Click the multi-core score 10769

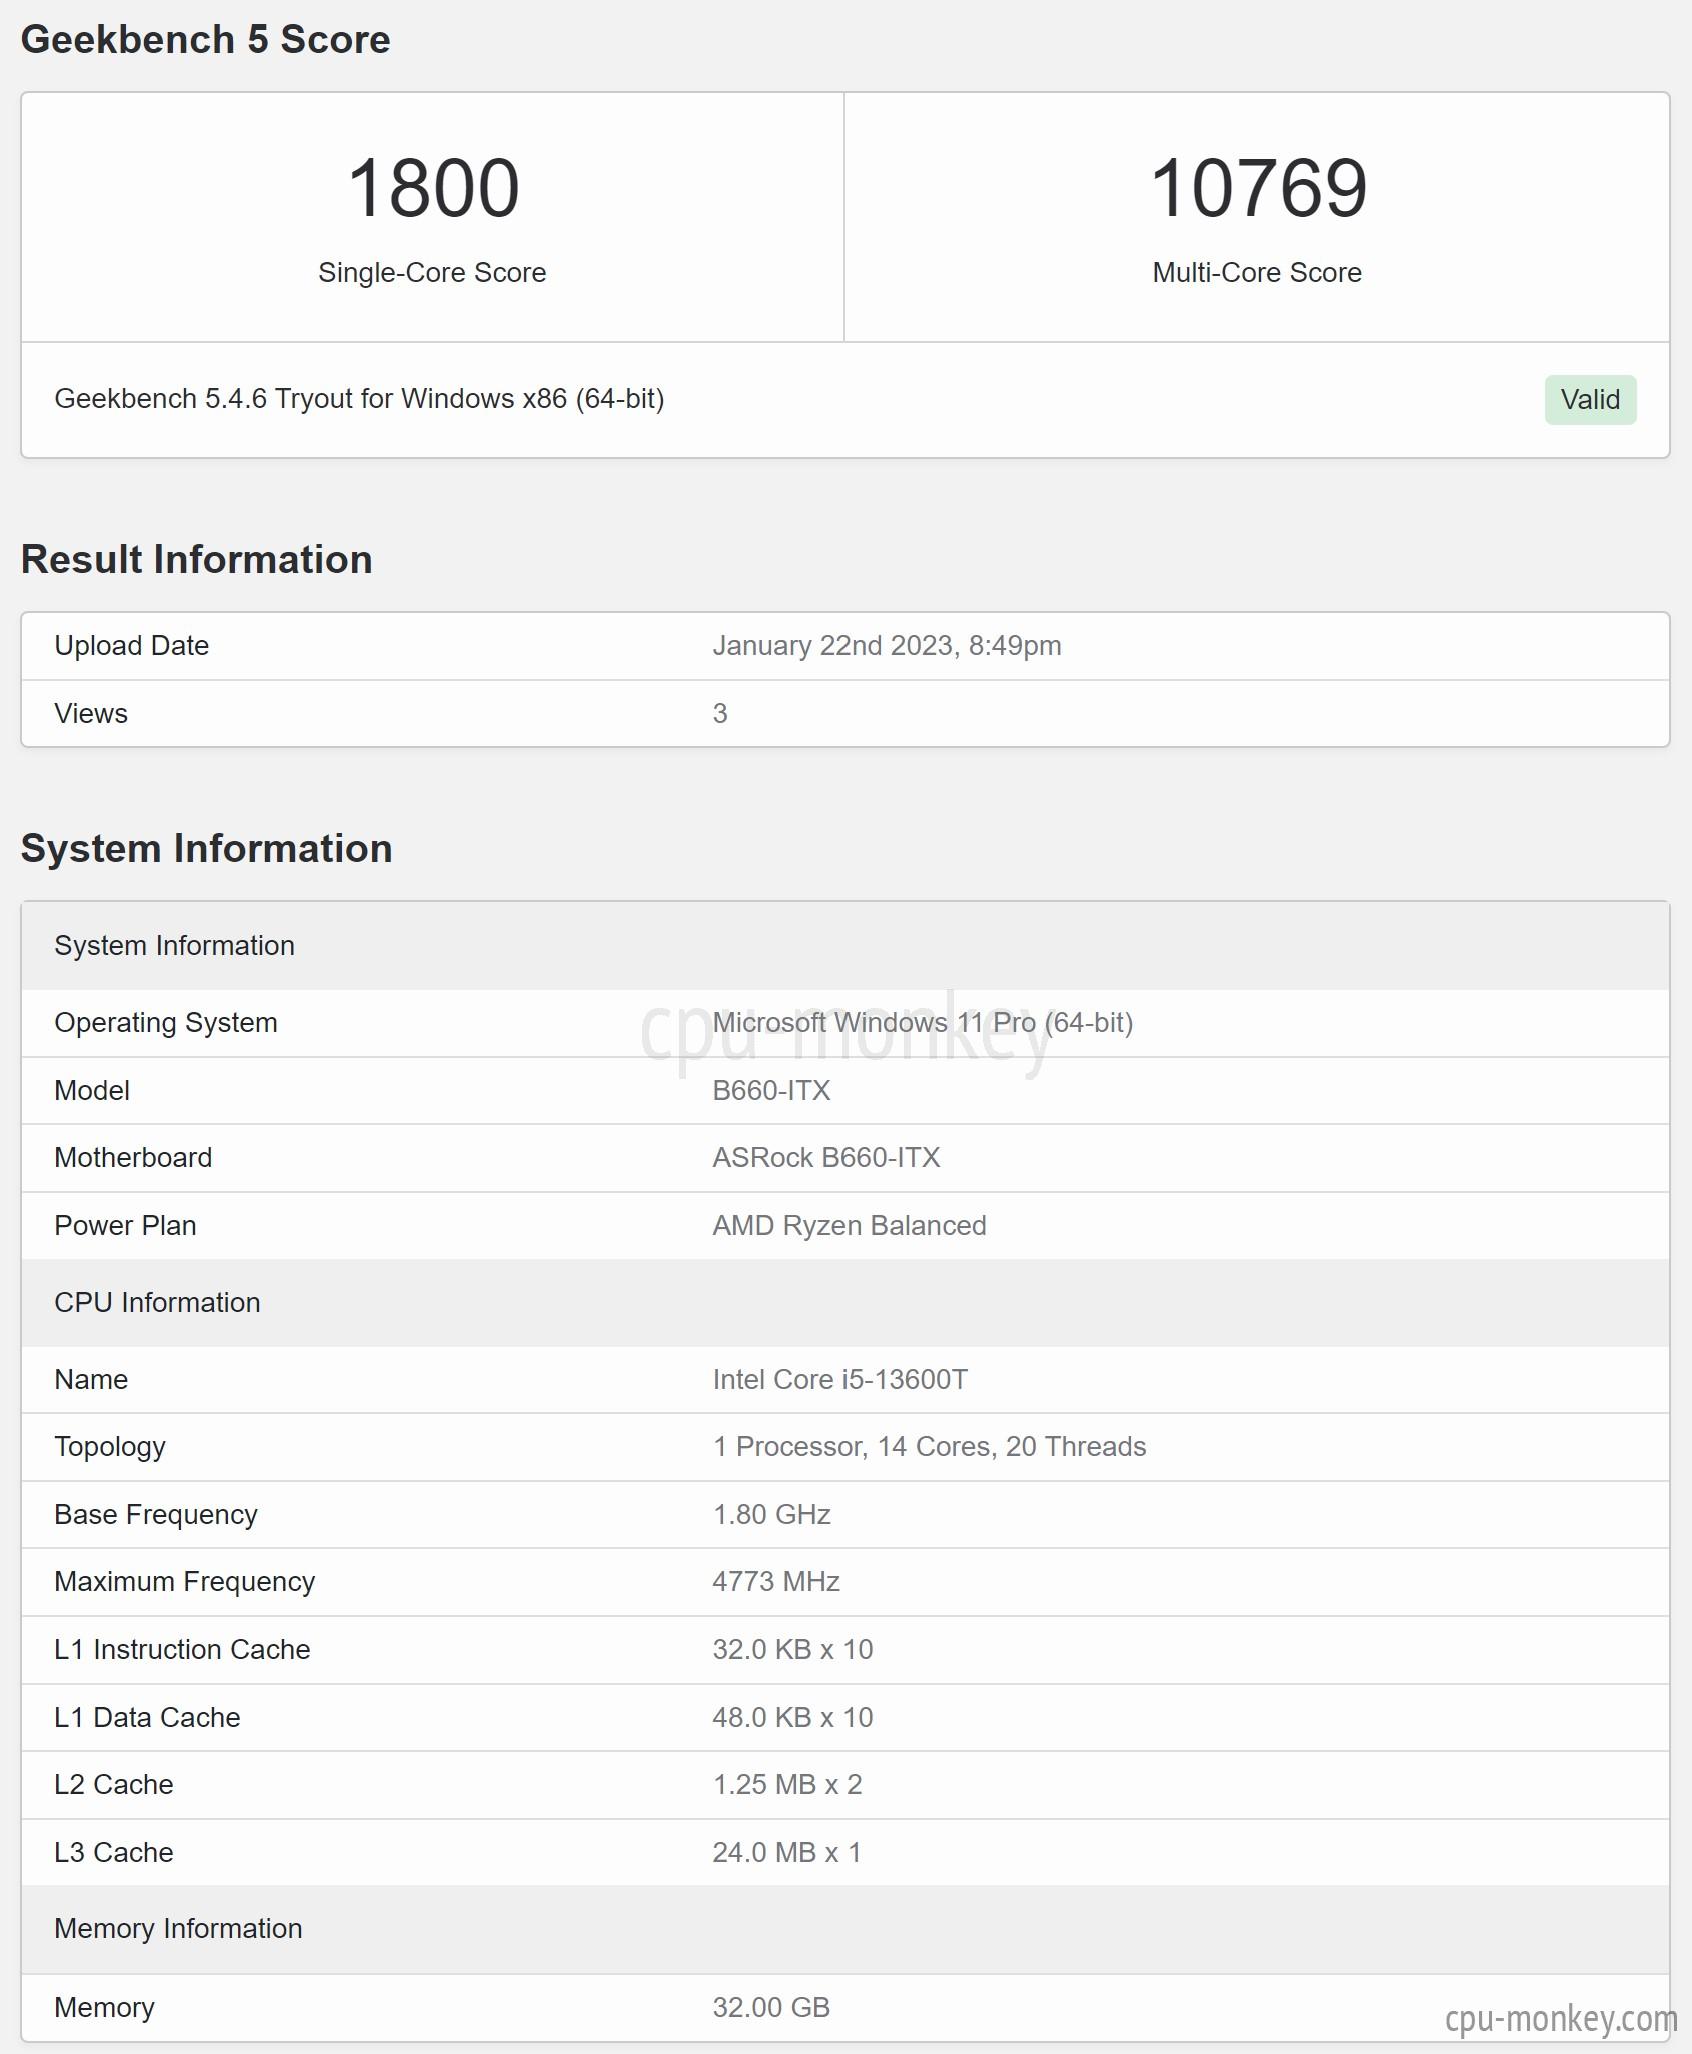click(x=1258, y=188)
